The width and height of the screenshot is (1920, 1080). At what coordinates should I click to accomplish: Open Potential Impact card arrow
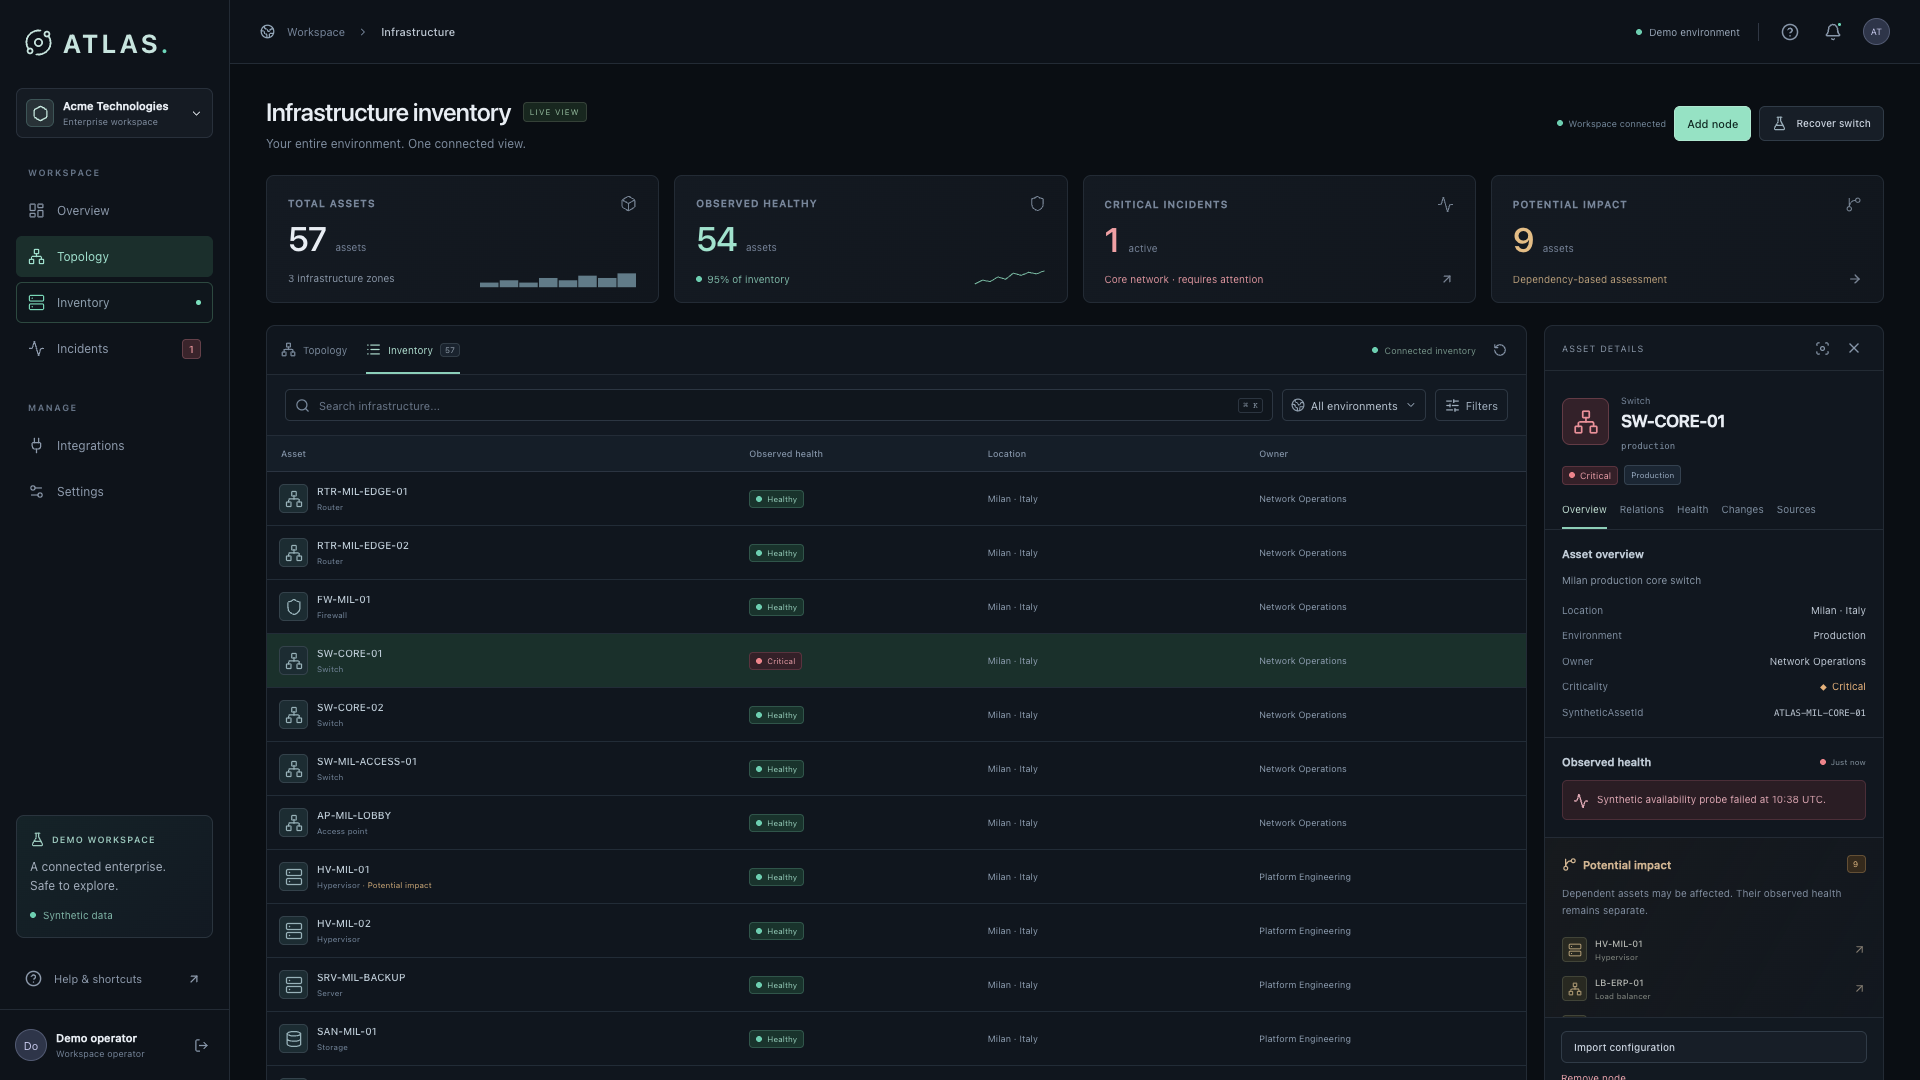click(1855, 279)
